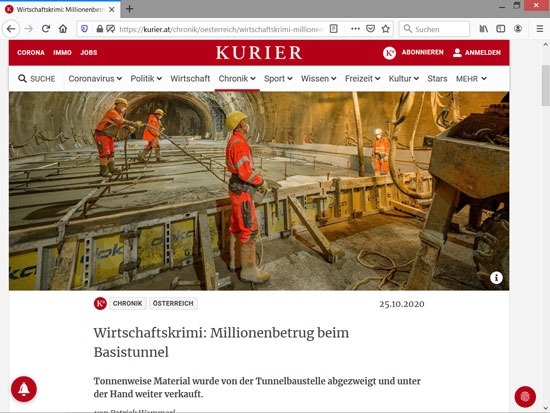
Task: Click the ÖSTERREICH category tag
Action: click(x=173, y=303)
